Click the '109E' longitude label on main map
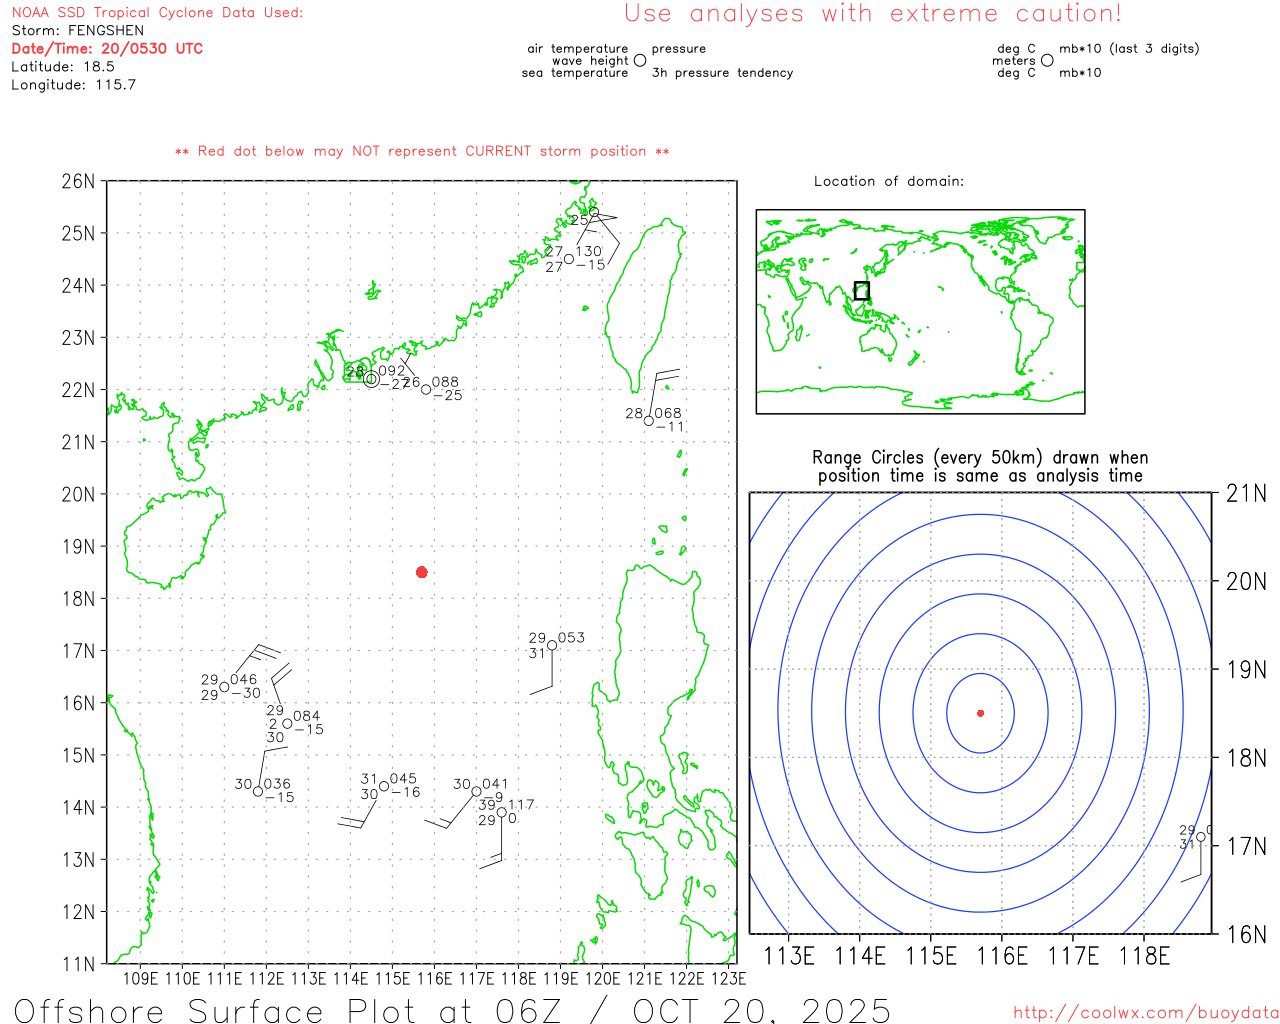Image resolution: width=1280 pixels, height=1024 pixels. (x=141, y=978)
